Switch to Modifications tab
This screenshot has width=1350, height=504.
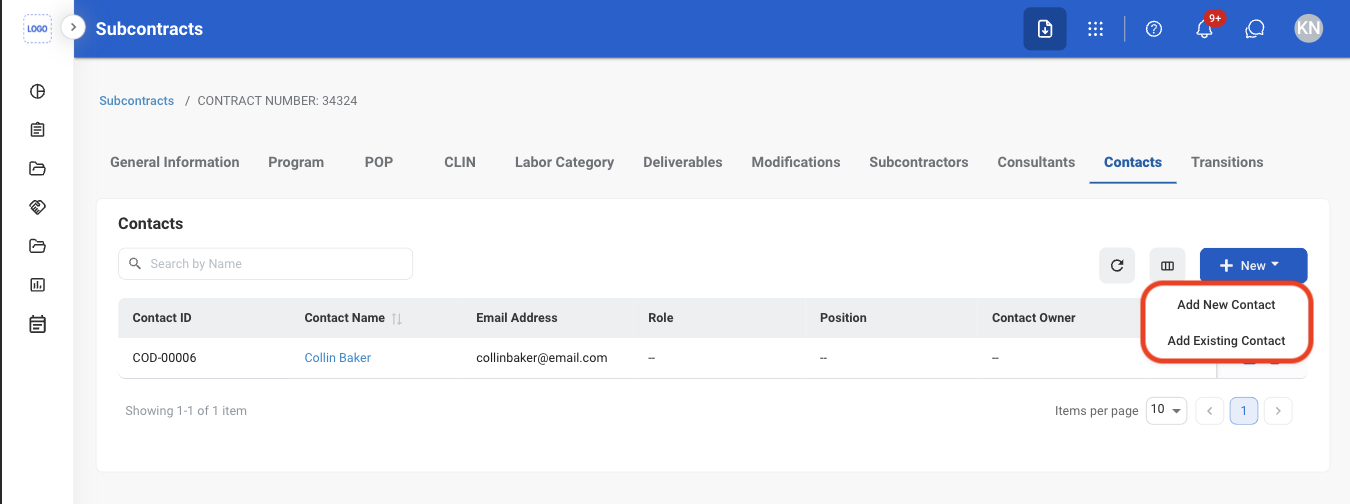796,162
